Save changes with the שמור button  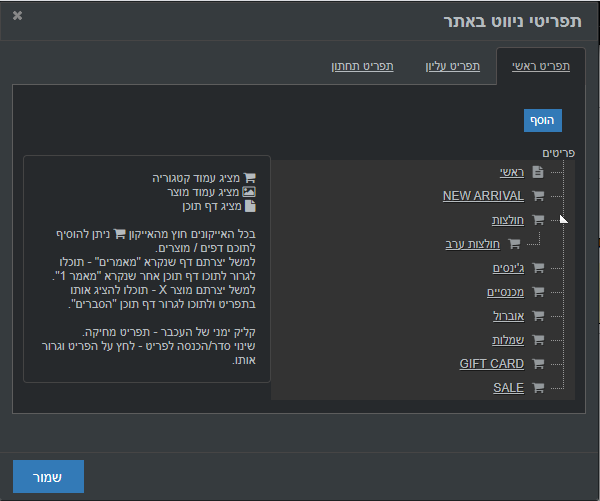click(48, 477)
